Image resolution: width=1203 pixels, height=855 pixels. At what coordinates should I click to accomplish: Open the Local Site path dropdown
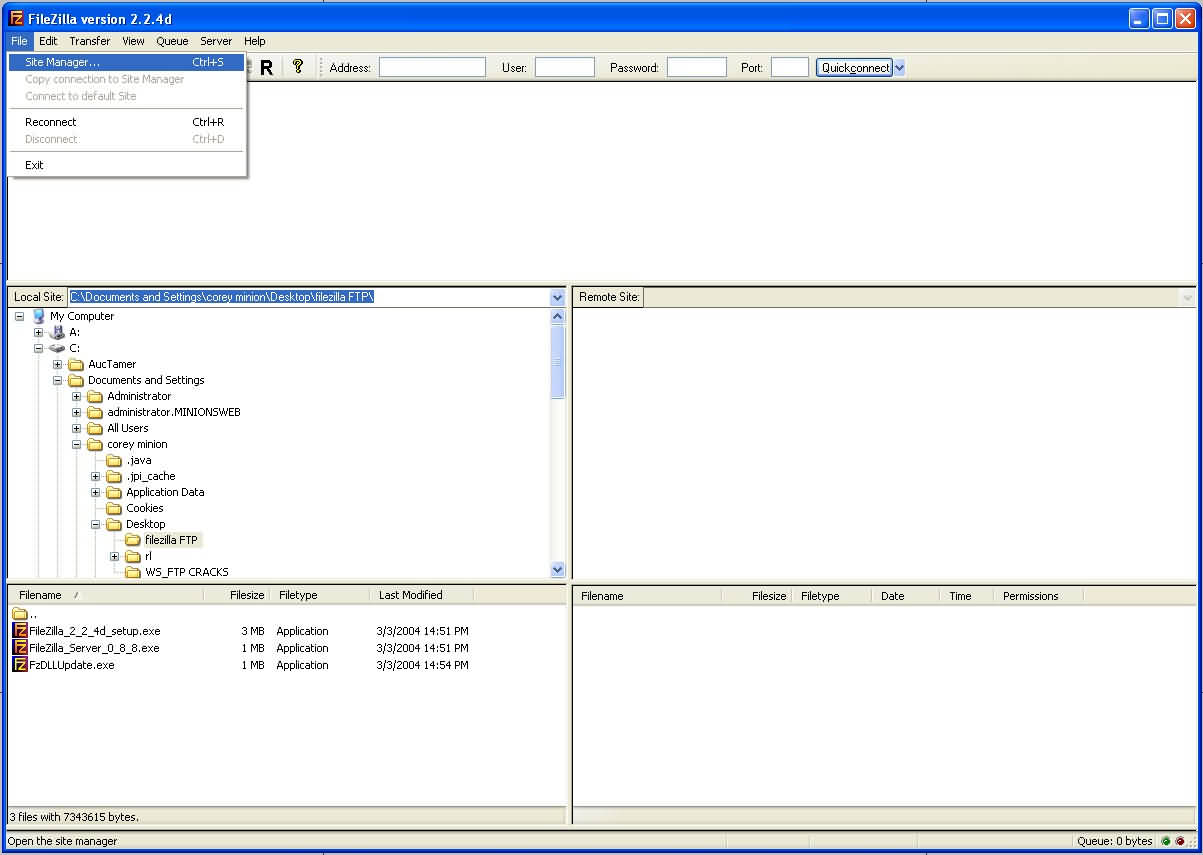pos(557,297)
